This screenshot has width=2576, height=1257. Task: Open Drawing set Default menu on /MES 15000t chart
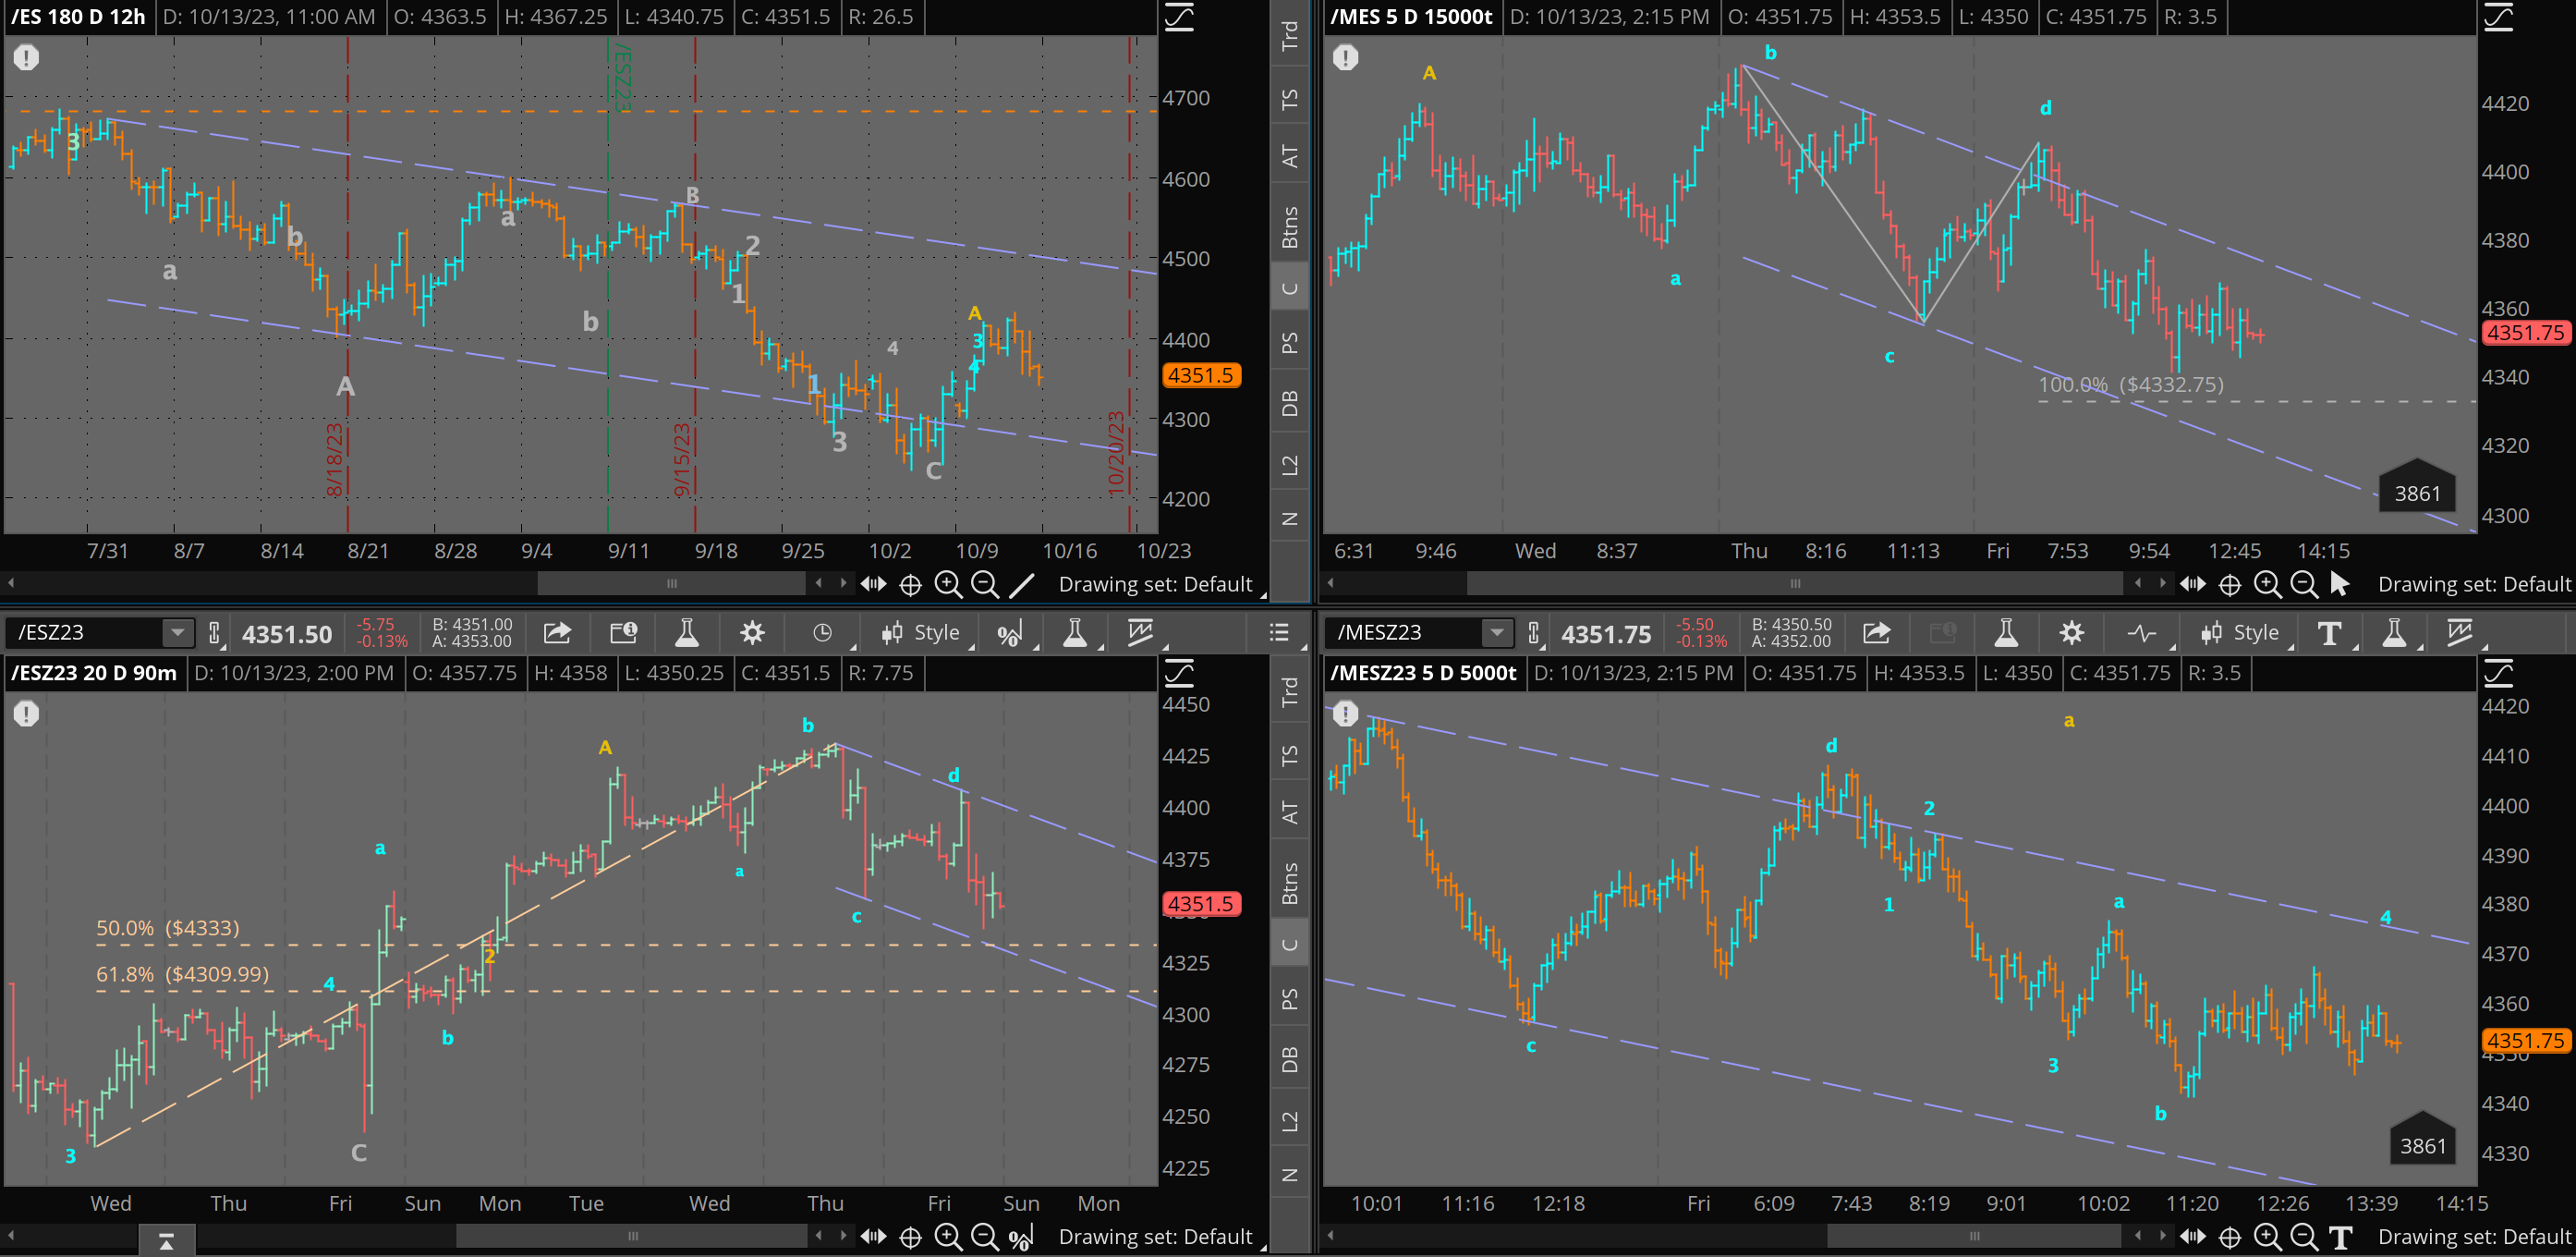tap(2474, 585)
